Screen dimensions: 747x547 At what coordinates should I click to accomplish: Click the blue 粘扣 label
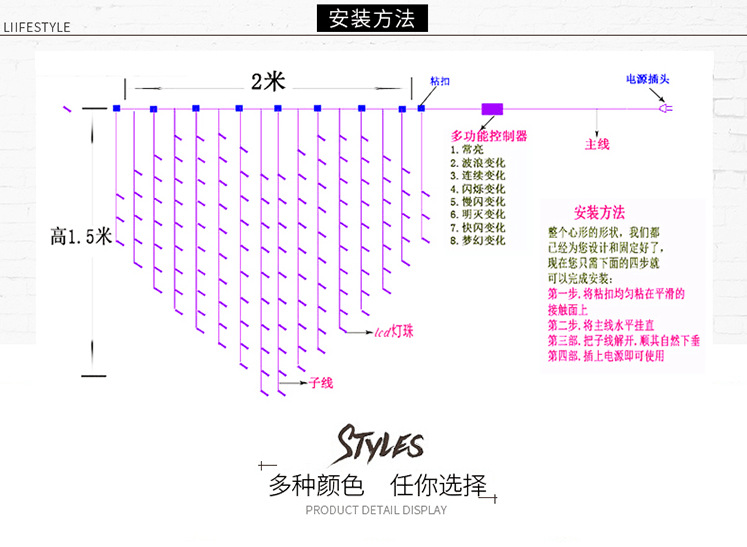tap(440, 81)
